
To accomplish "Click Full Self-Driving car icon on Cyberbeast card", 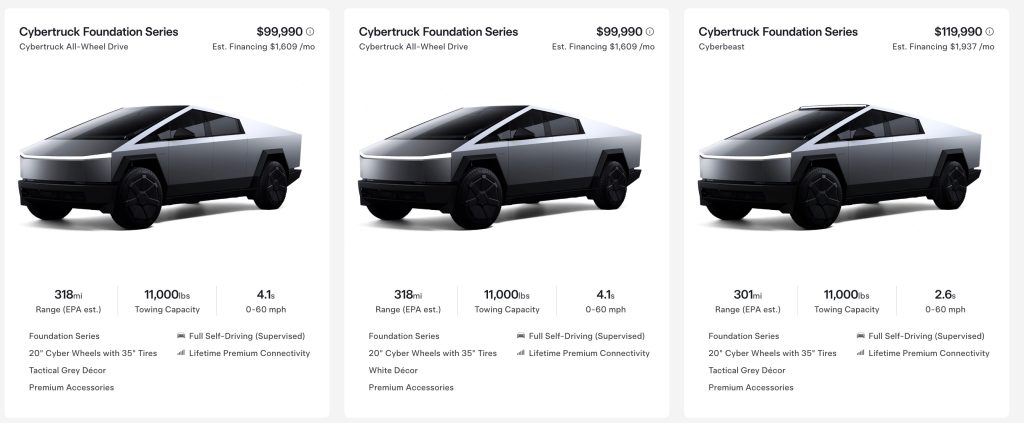I will 860,336.
